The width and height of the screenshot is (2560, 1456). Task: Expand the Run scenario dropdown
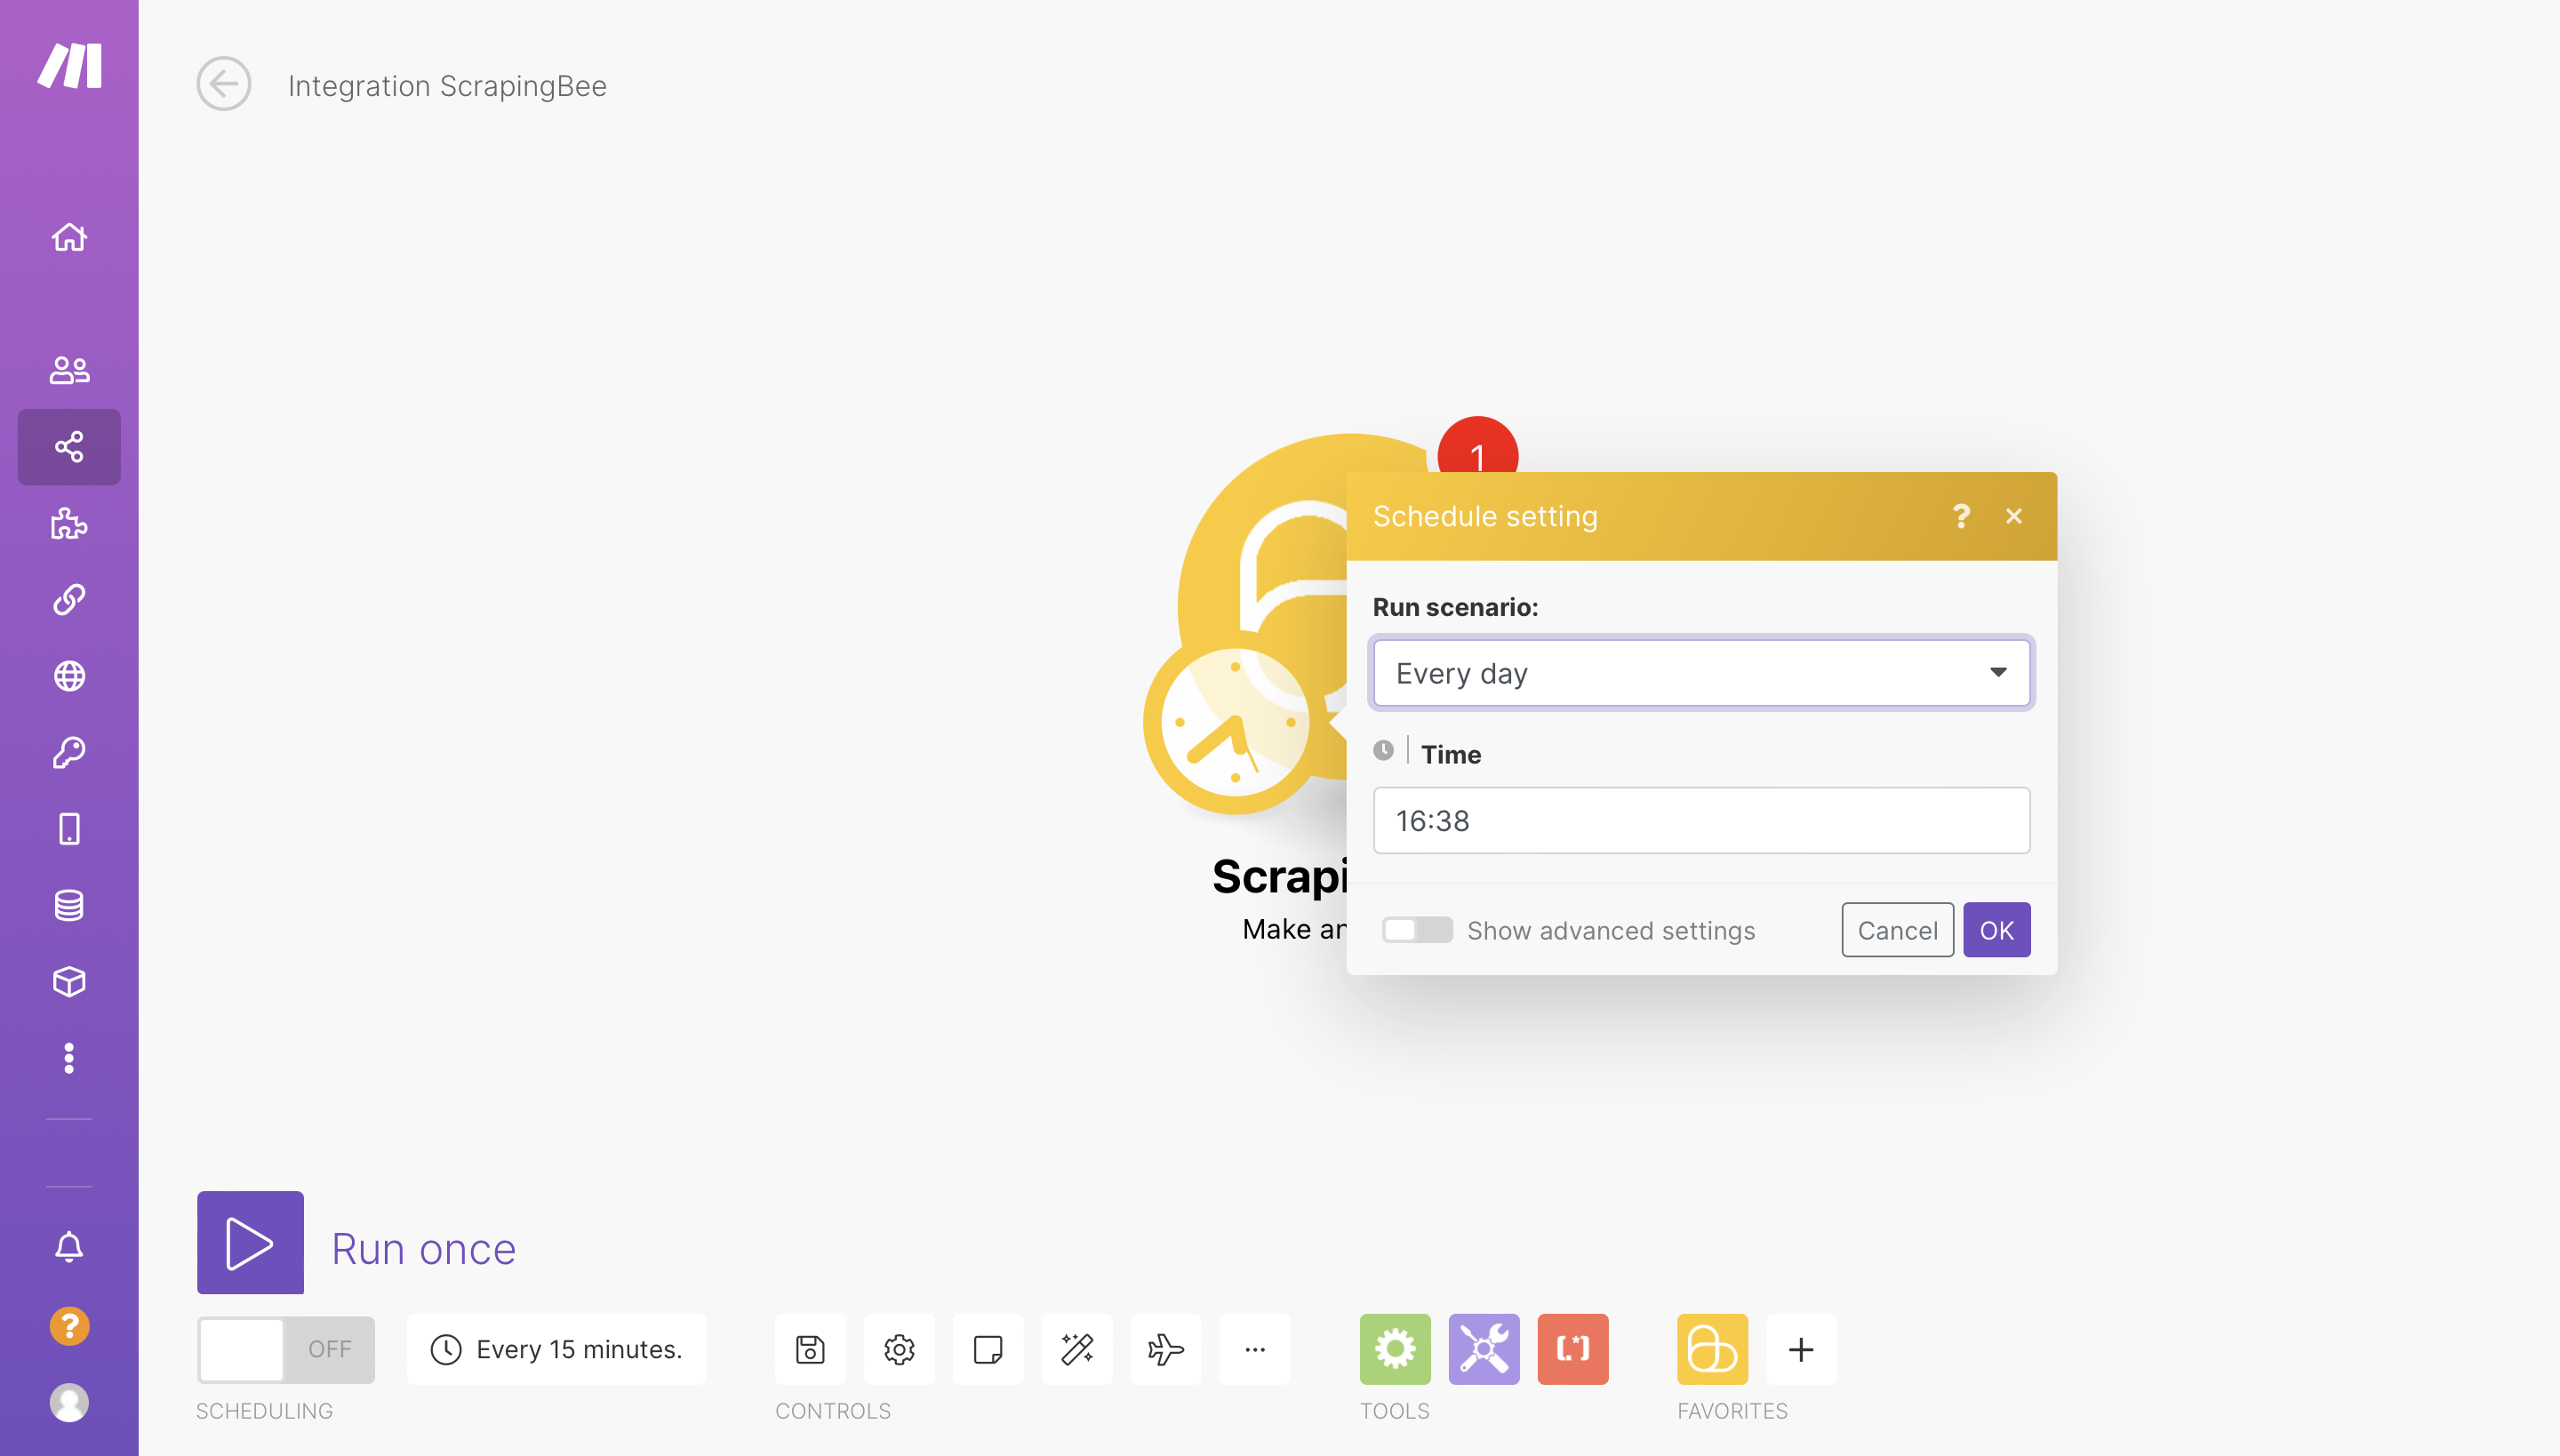coord(1700,672)
